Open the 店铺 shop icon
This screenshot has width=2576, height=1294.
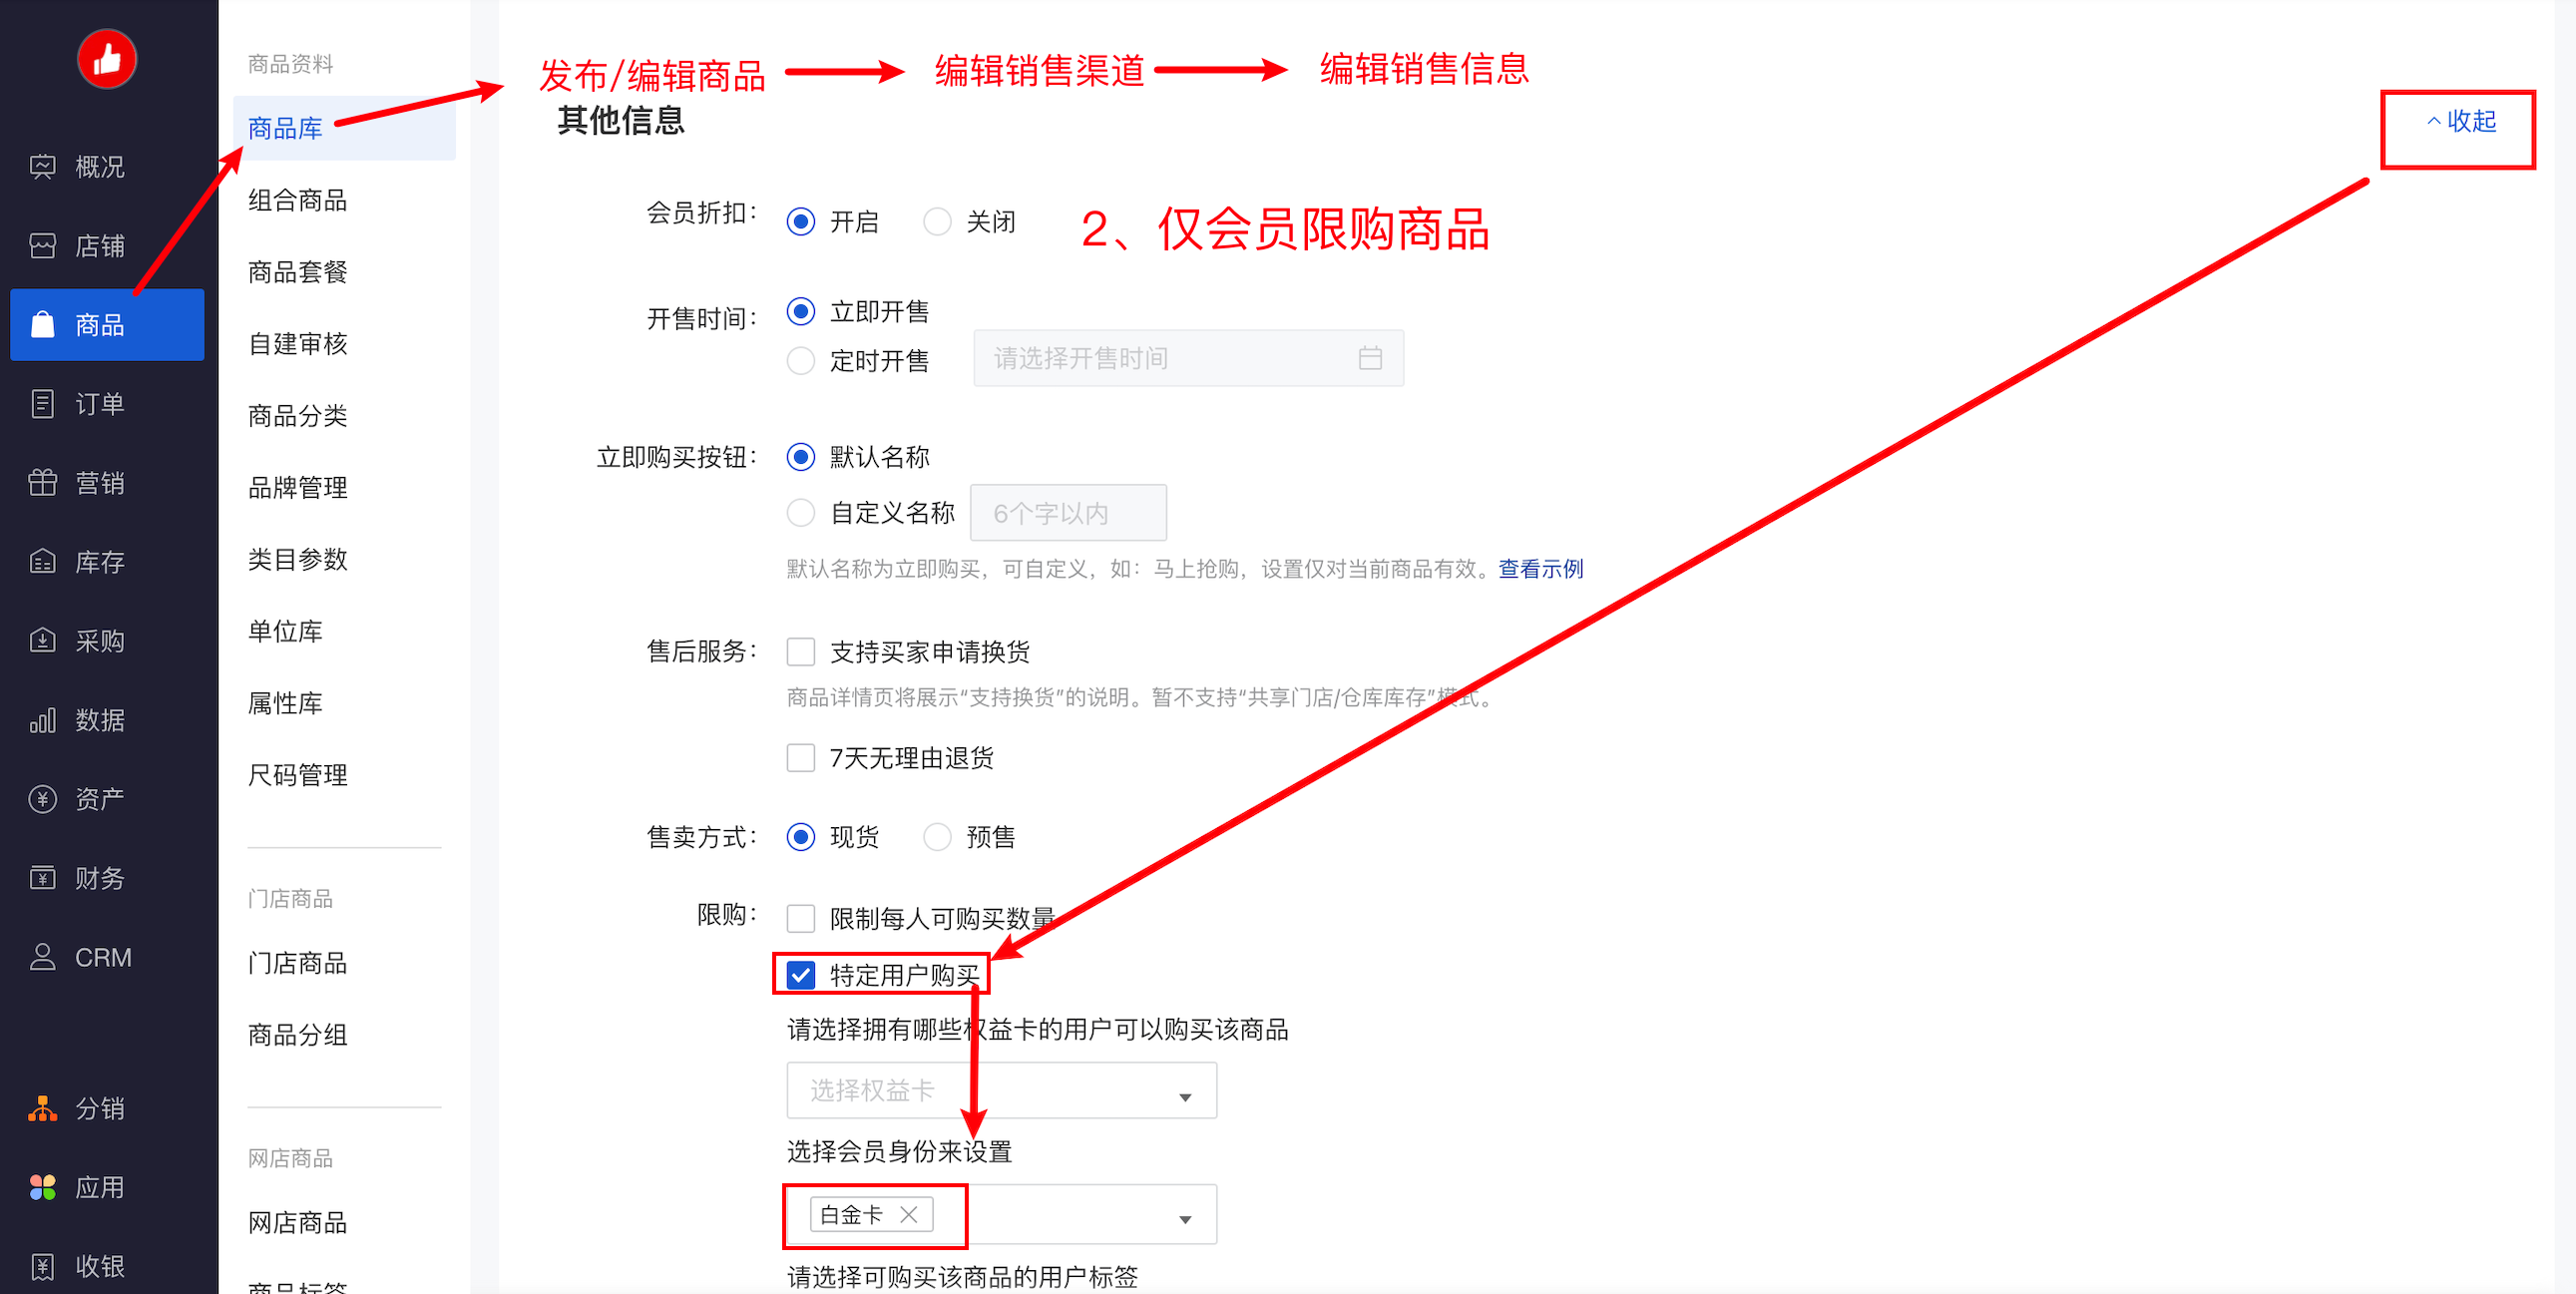[42, 245]
